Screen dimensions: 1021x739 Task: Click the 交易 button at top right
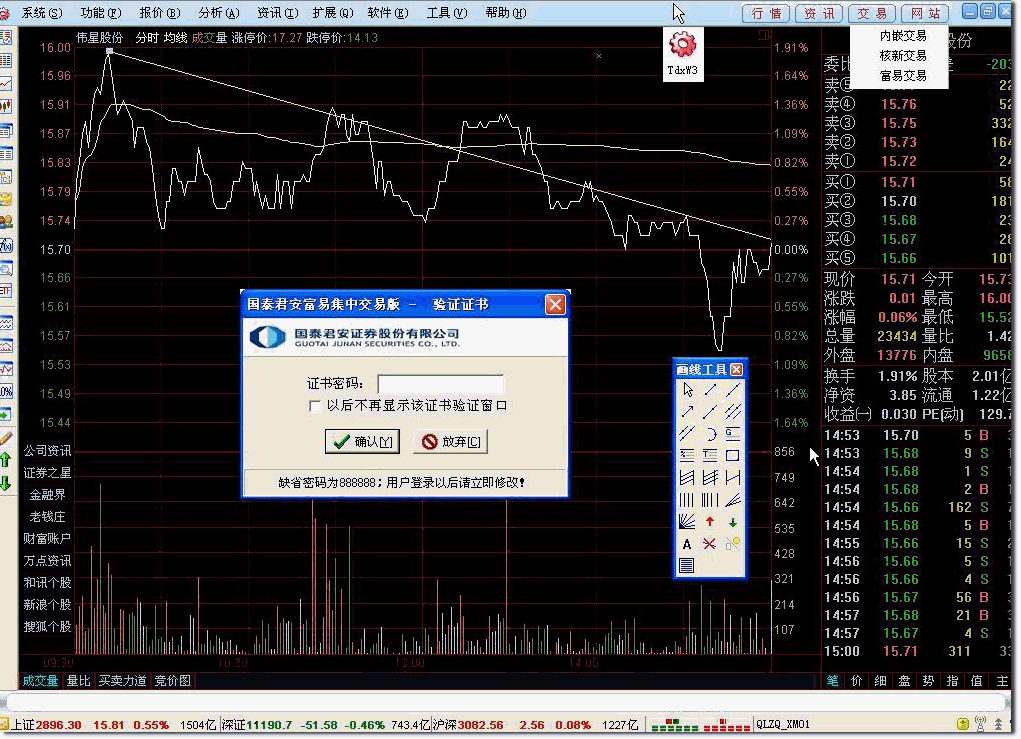click(x=872, y=13)
